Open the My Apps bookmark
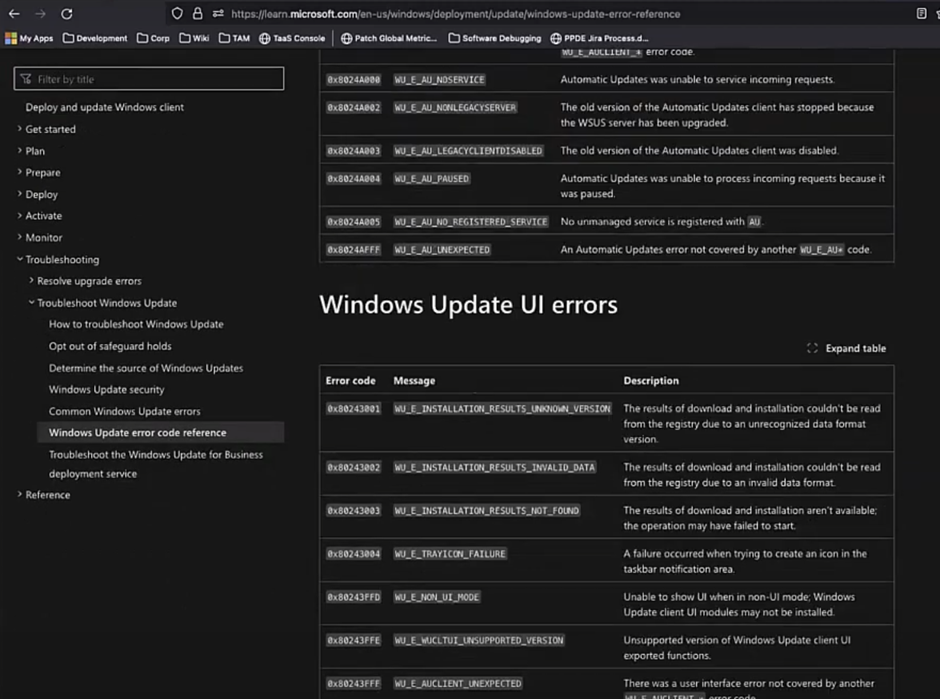This screenshot has height=699, width=940. pos(30,39)
